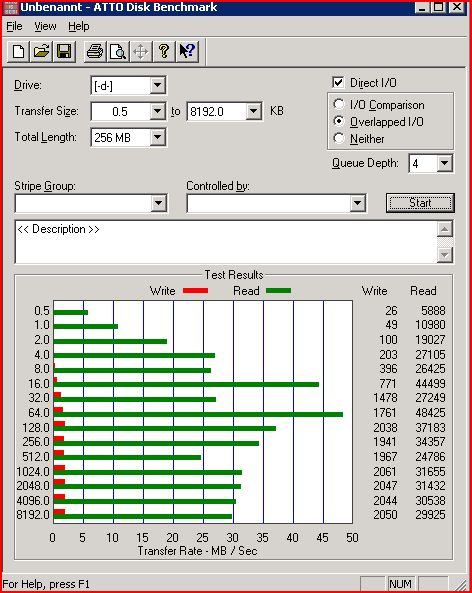The image size is (472, 593).
Task: Click the Description scrollbar down arrow
Action: 444,255
